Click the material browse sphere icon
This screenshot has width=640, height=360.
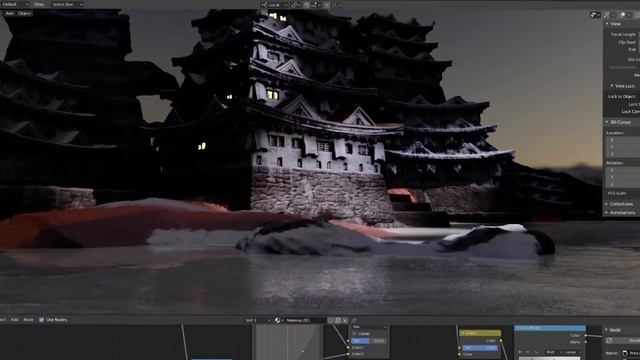[x=279, y=320]
